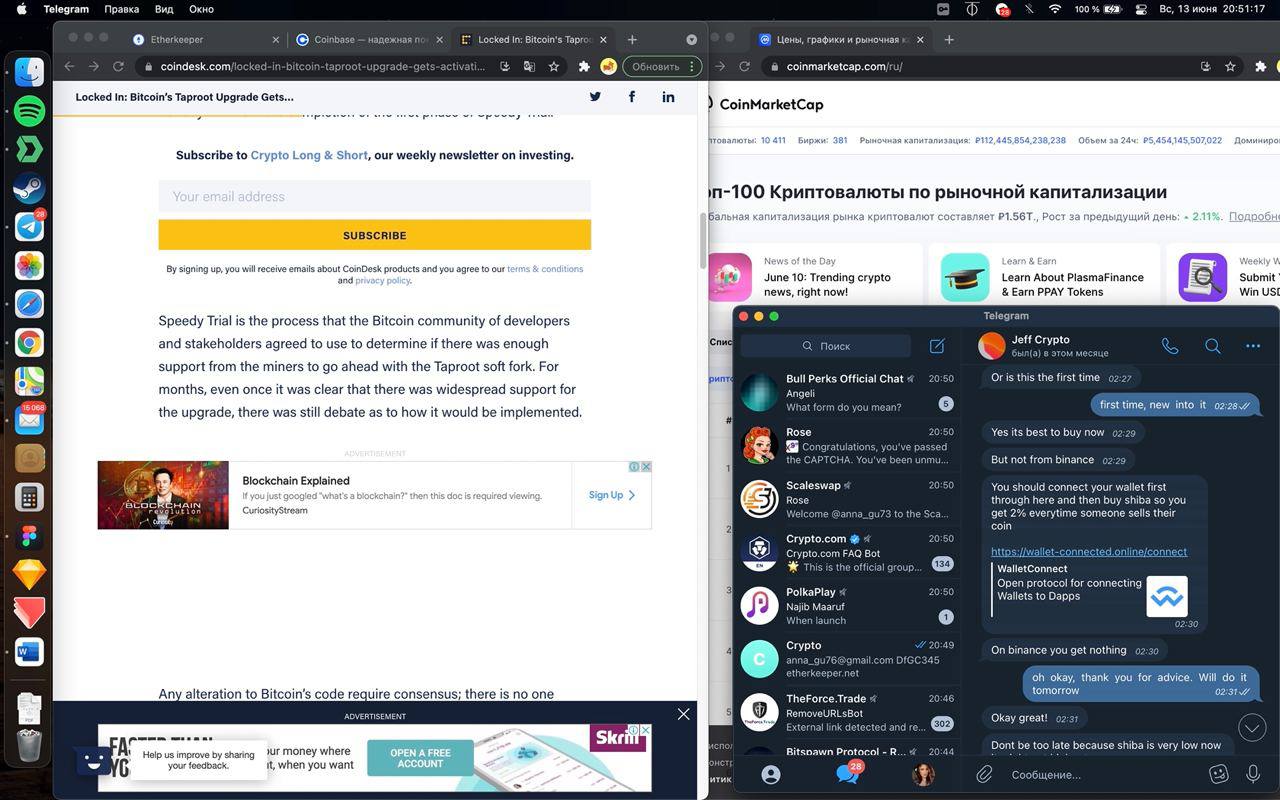The width and height of the screenshot is (1280, 800).
Task: Click the Подробнее link on CoinMarketCap
Action: [x=1254, y=217]
